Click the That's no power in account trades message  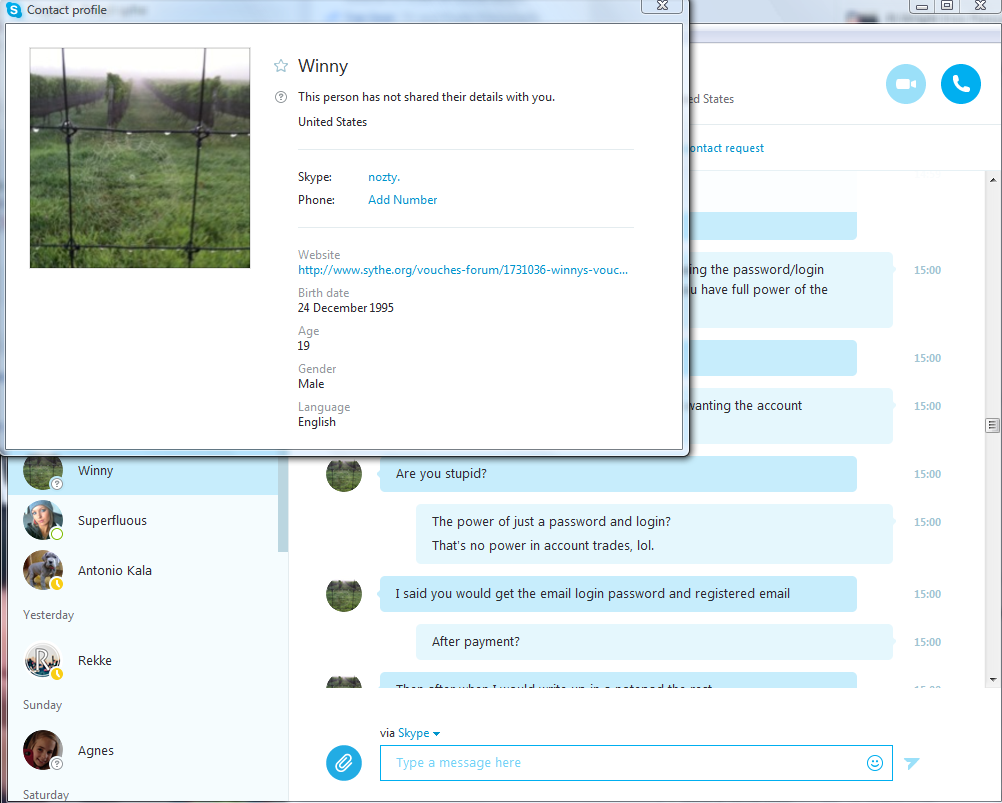pyautogui.click(x=543, y=546)
